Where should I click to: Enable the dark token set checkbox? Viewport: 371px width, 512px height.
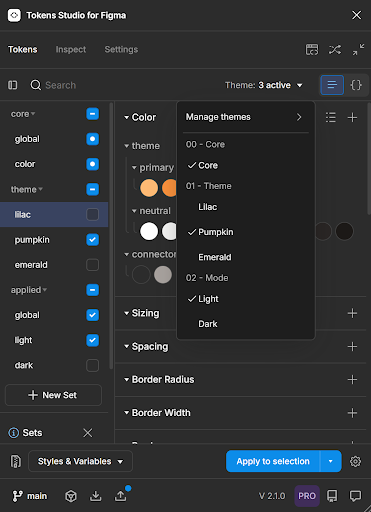click(92, 365)
